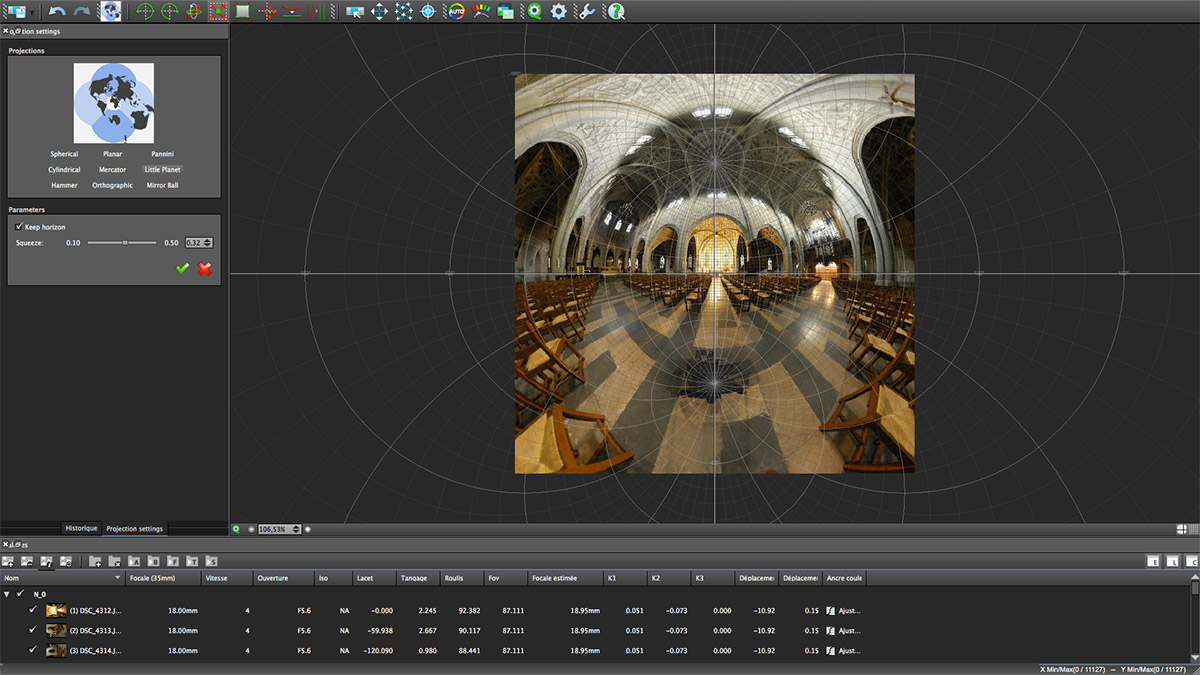Click the folder icon labeled T

click(x=191, y=561)
